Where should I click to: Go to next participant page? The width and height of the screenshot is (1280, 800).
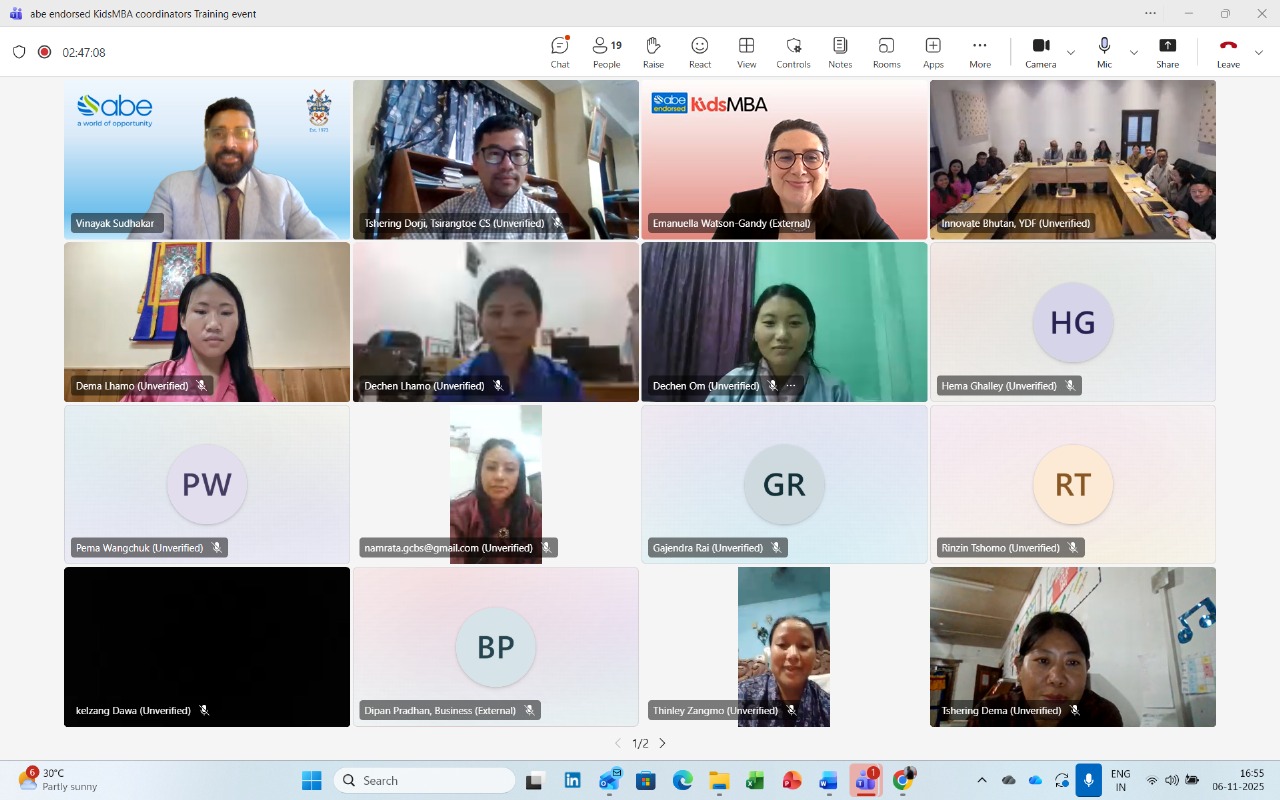(x=662, y=743)
